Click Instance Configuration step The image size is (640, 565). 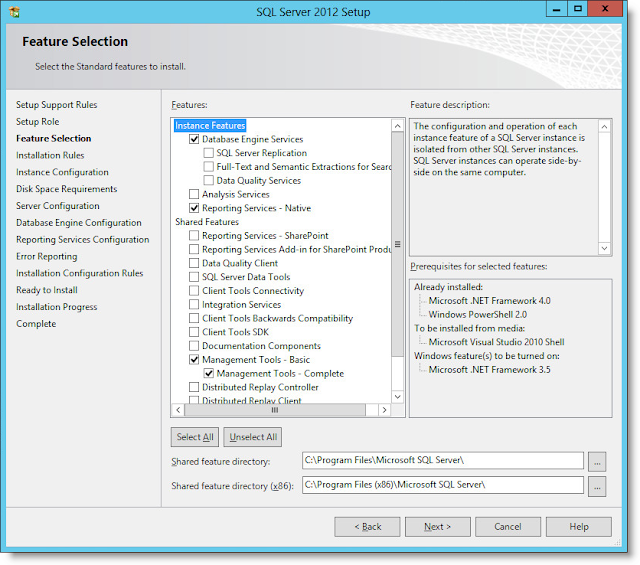click(x=62, y=172)
